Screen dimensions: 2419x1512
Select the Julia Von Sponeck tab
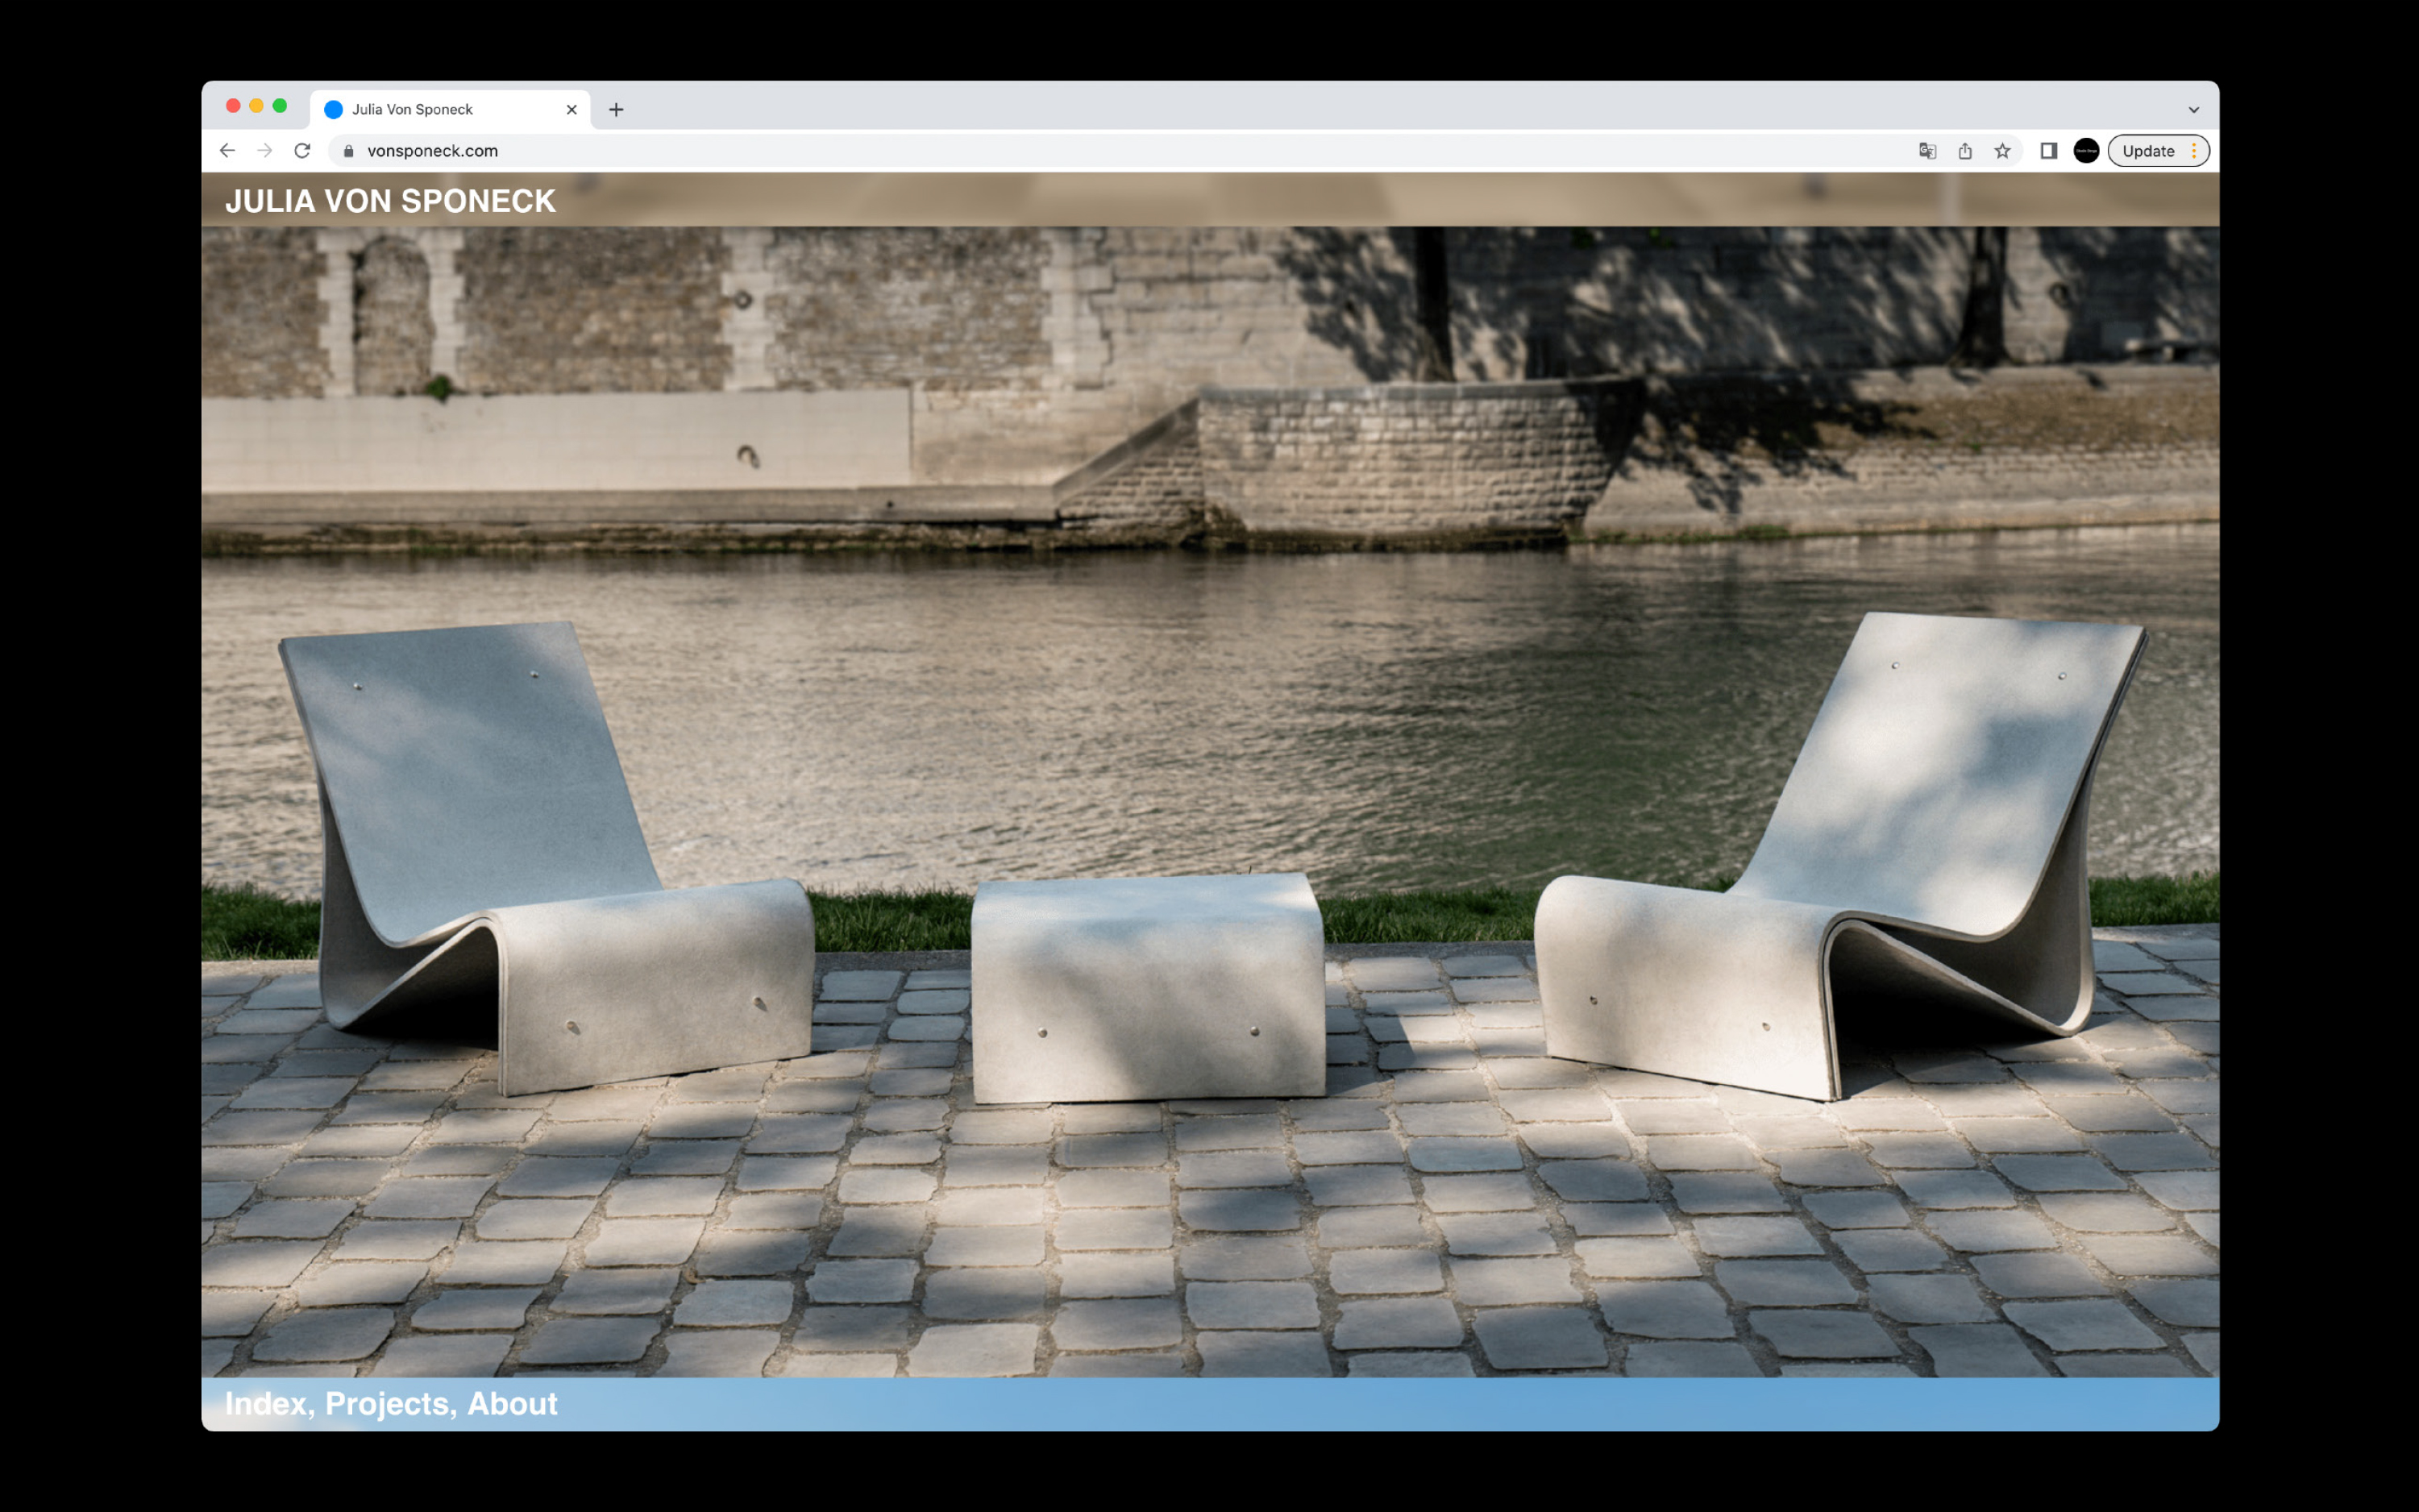click(x=430, y=110)
